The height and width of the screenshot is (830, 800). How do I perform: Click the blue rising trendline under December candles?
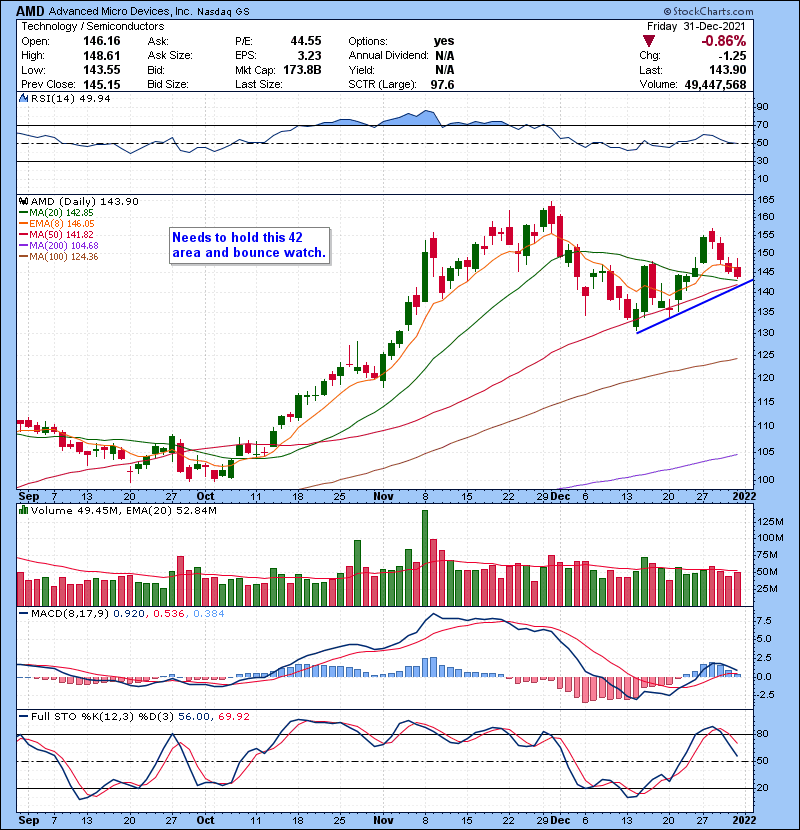click(x=695, y=306)
